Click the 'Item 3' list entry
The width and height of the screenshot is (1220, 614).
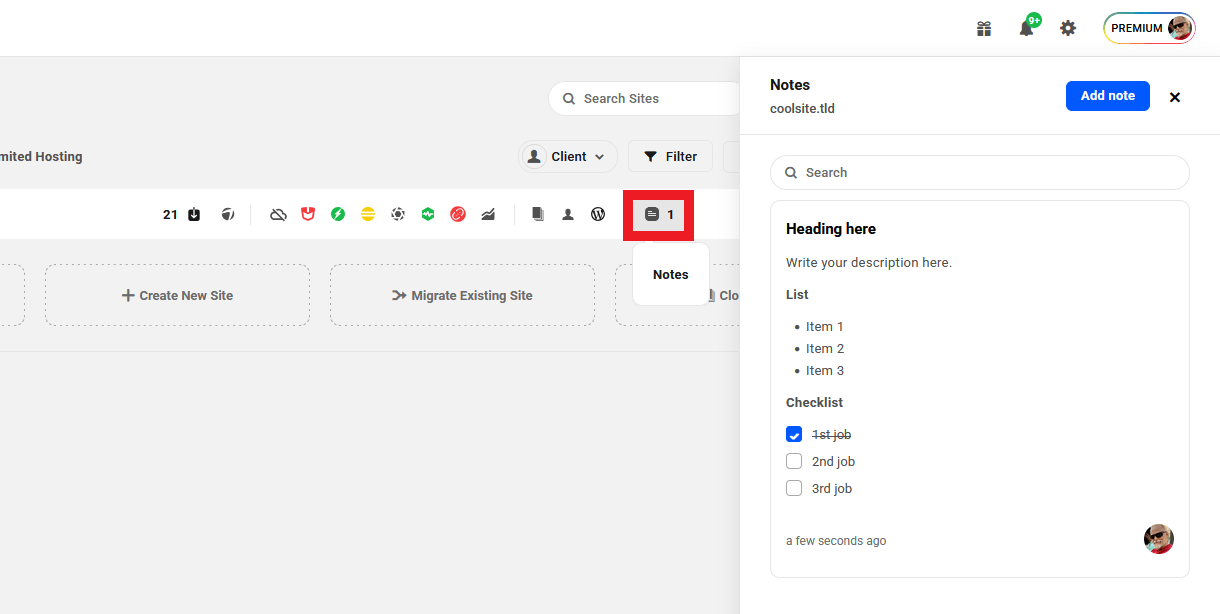(825, 371)
